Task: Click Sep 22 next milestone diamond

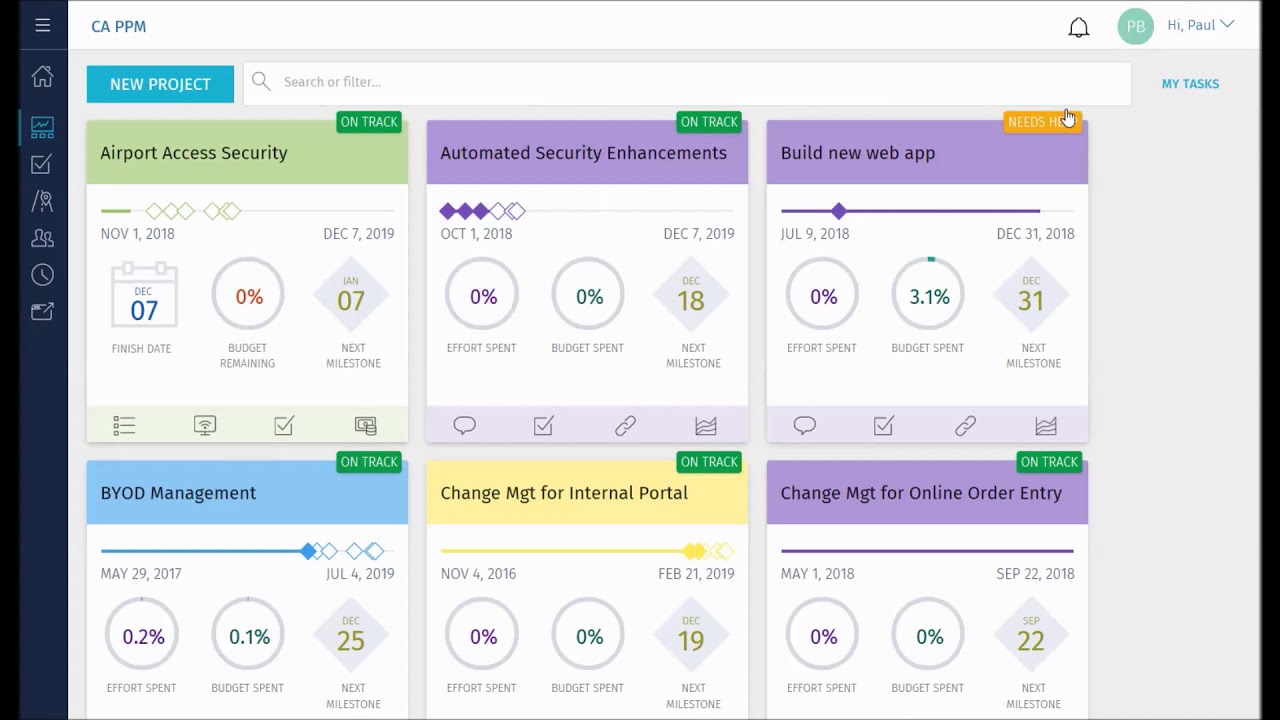Action: point(1031,636)
